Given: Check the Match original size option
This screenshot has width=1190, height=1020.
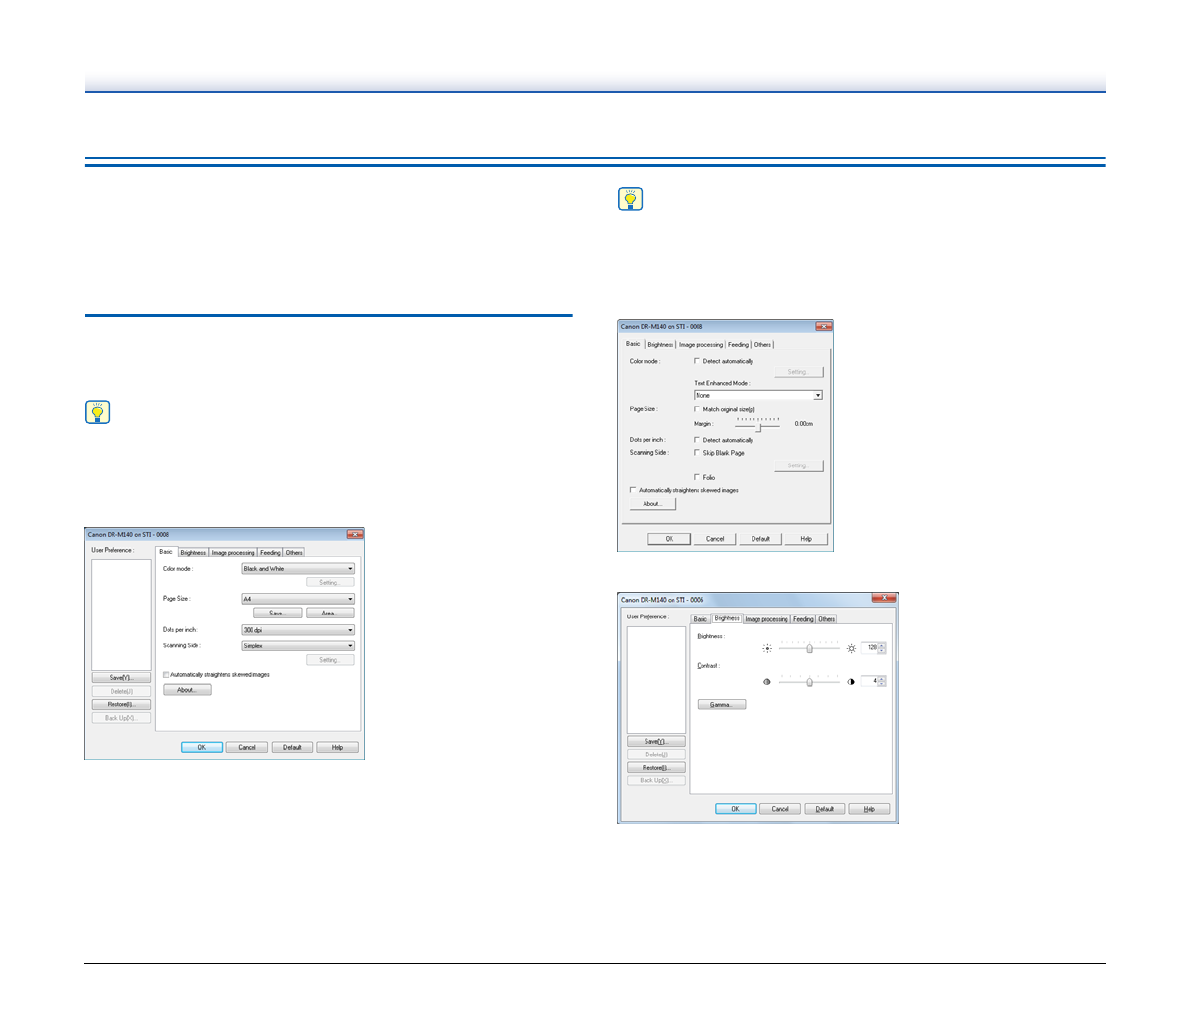Looking at the screenshot, I should 697,409.
